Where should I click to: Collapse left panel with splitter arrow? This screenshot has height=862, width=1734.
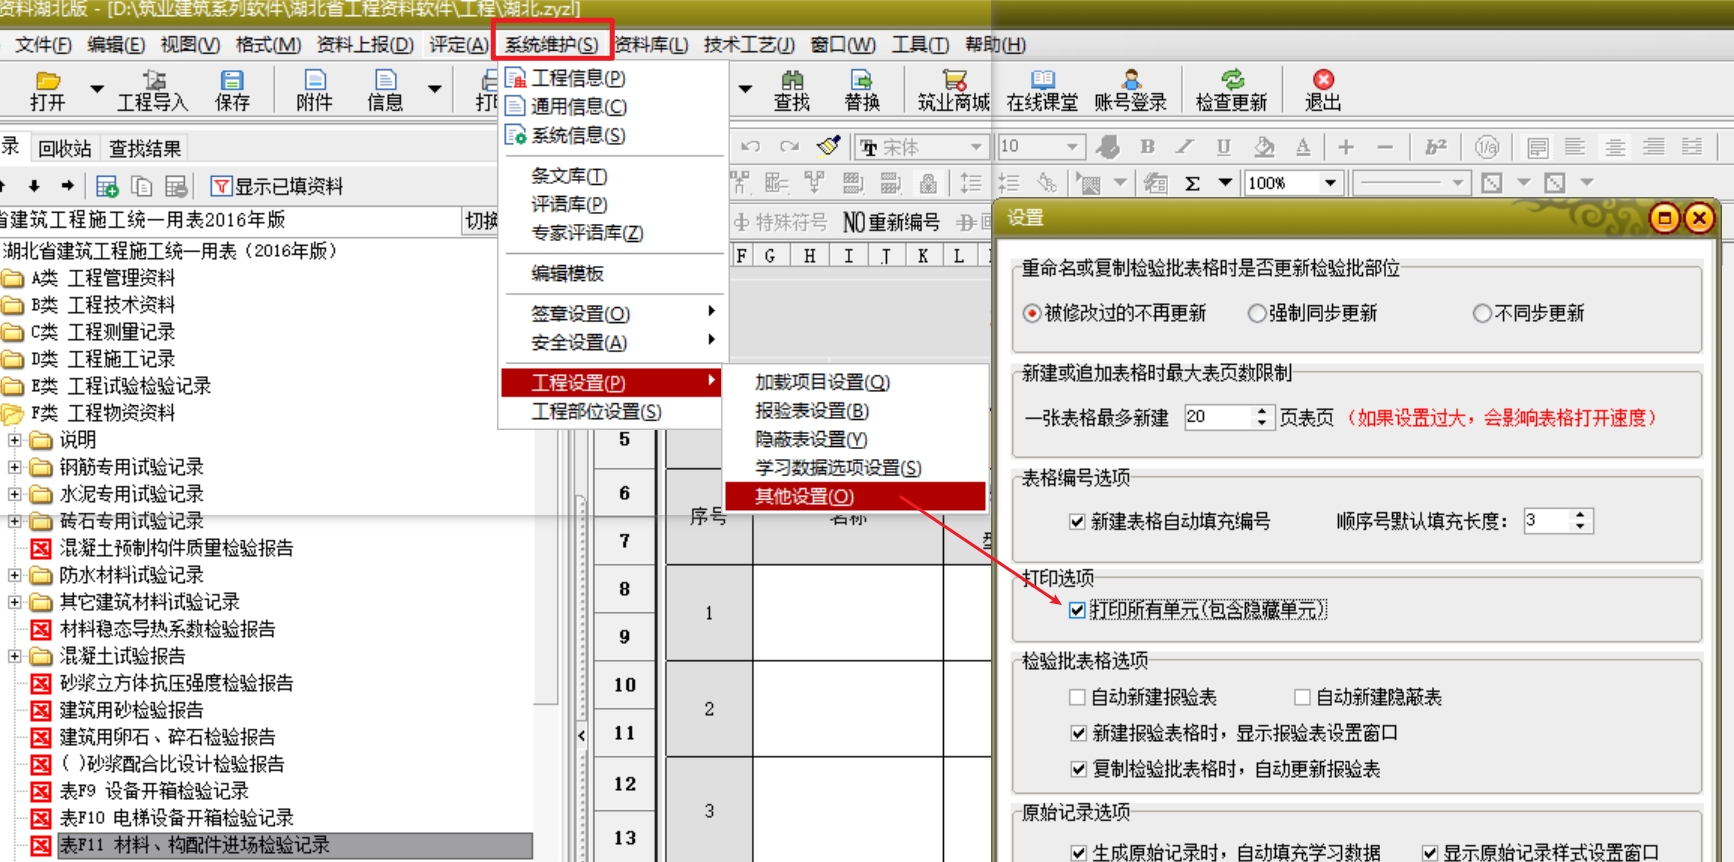click(581, 735)
